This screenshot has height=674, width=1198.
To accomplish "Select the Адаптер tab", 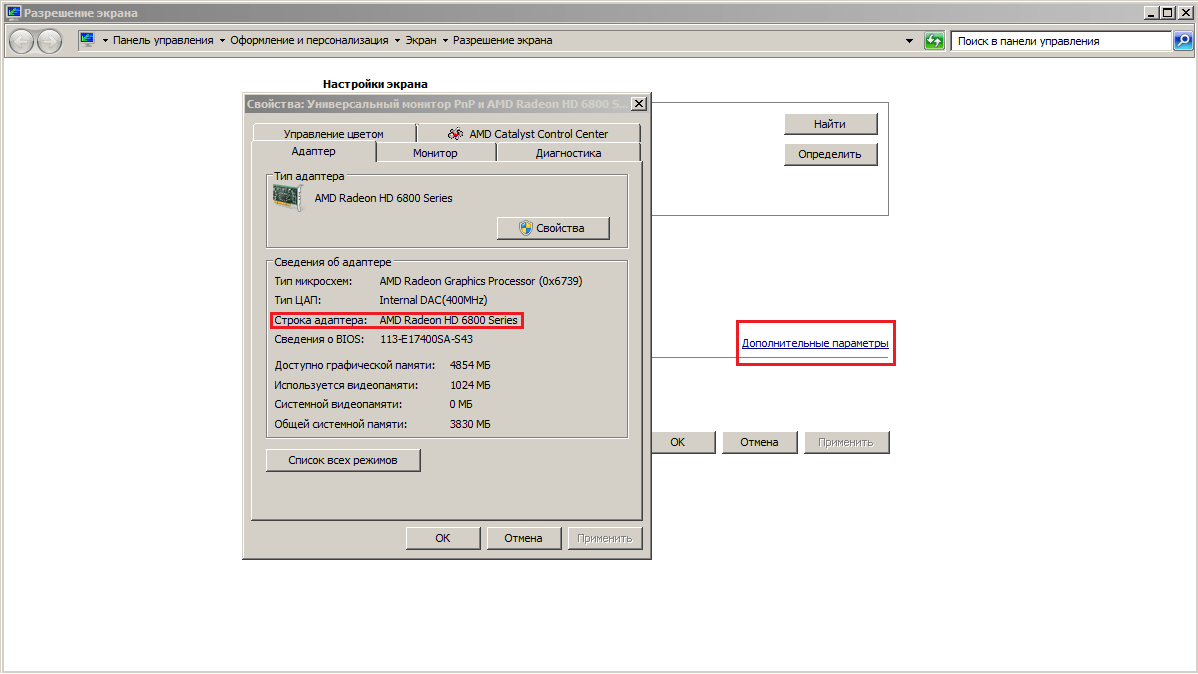I will pyautogui.click(x=313, y=151).
